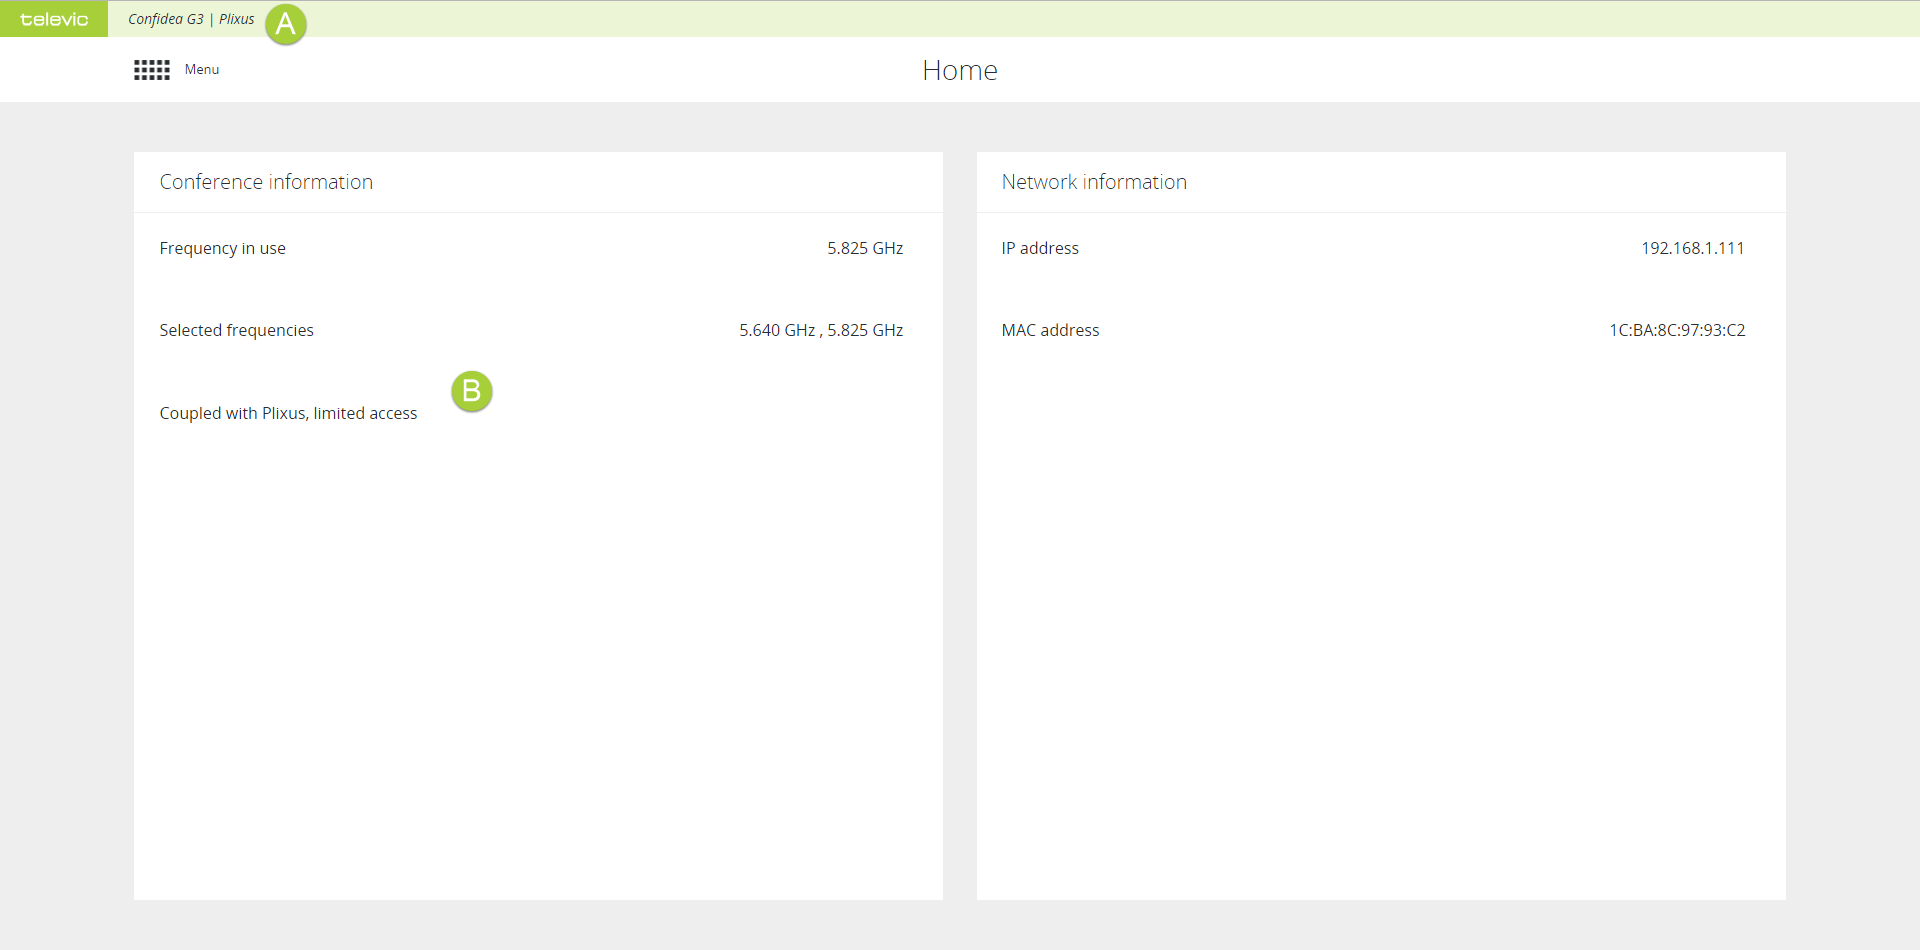The height and width of the screenshot is (950, 1920).
Task: Click Coupled with Plixus, limited access
Action: pos(288,413)
